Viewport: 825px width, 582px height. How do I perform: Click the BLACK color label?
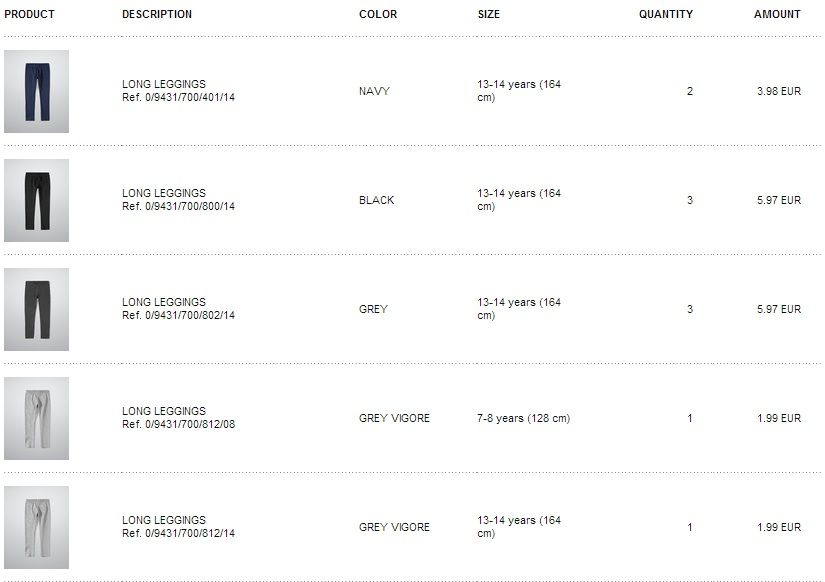click(377, 201)
